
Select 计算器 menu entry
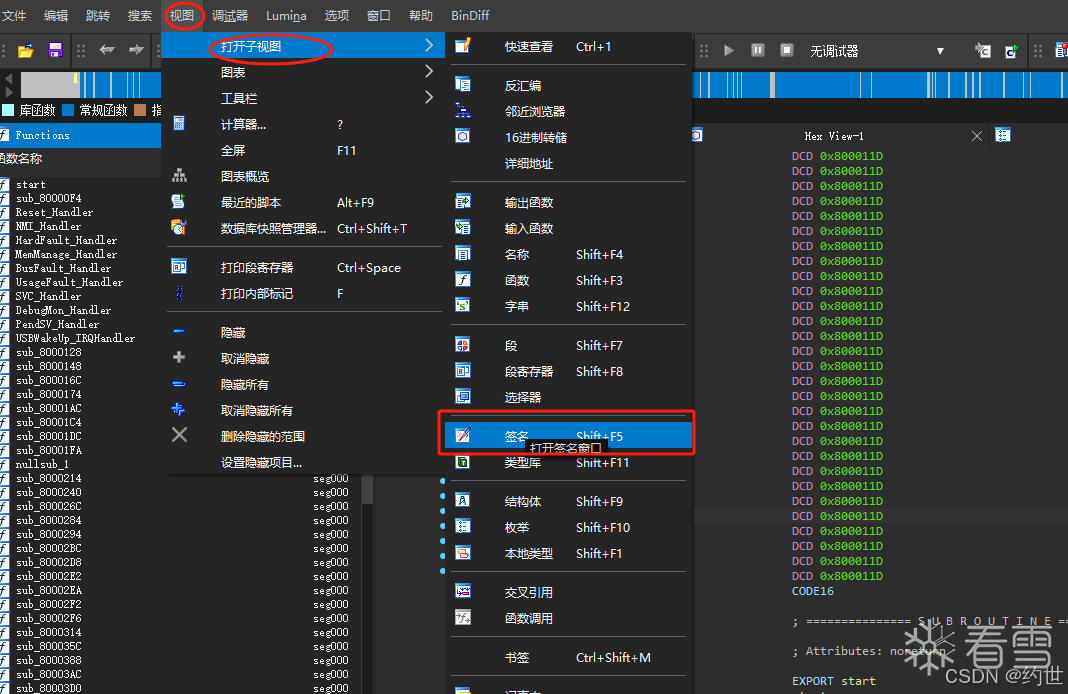pos(303,125)
